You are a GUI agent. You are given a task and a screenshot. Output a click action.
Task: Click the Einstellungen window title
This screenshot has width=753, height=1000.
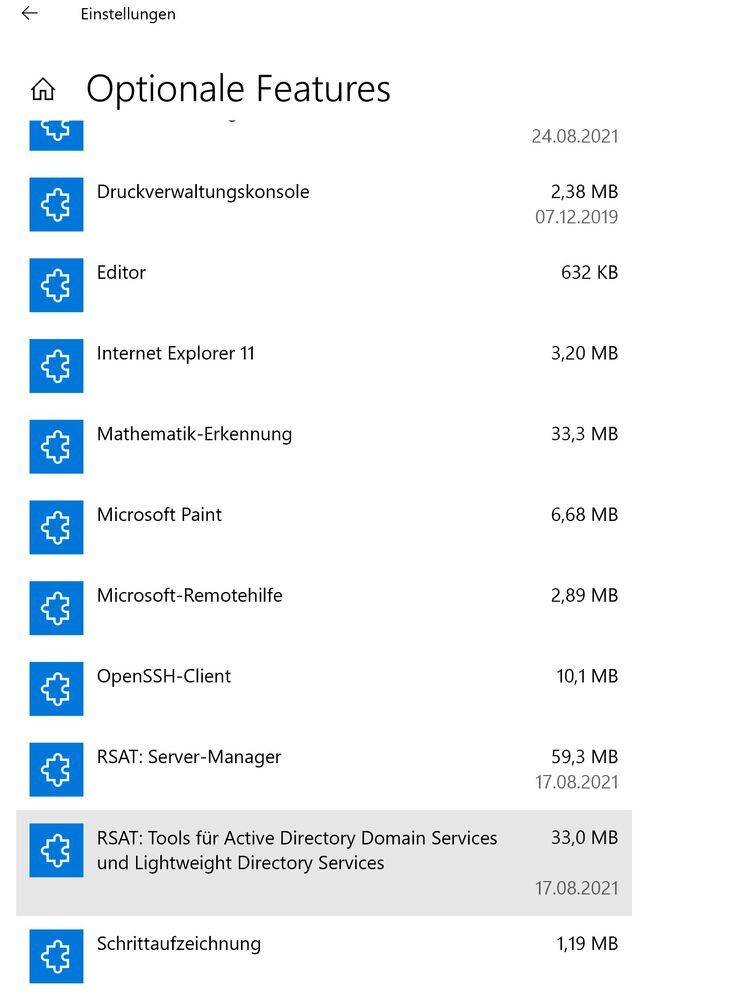(128, 14)
